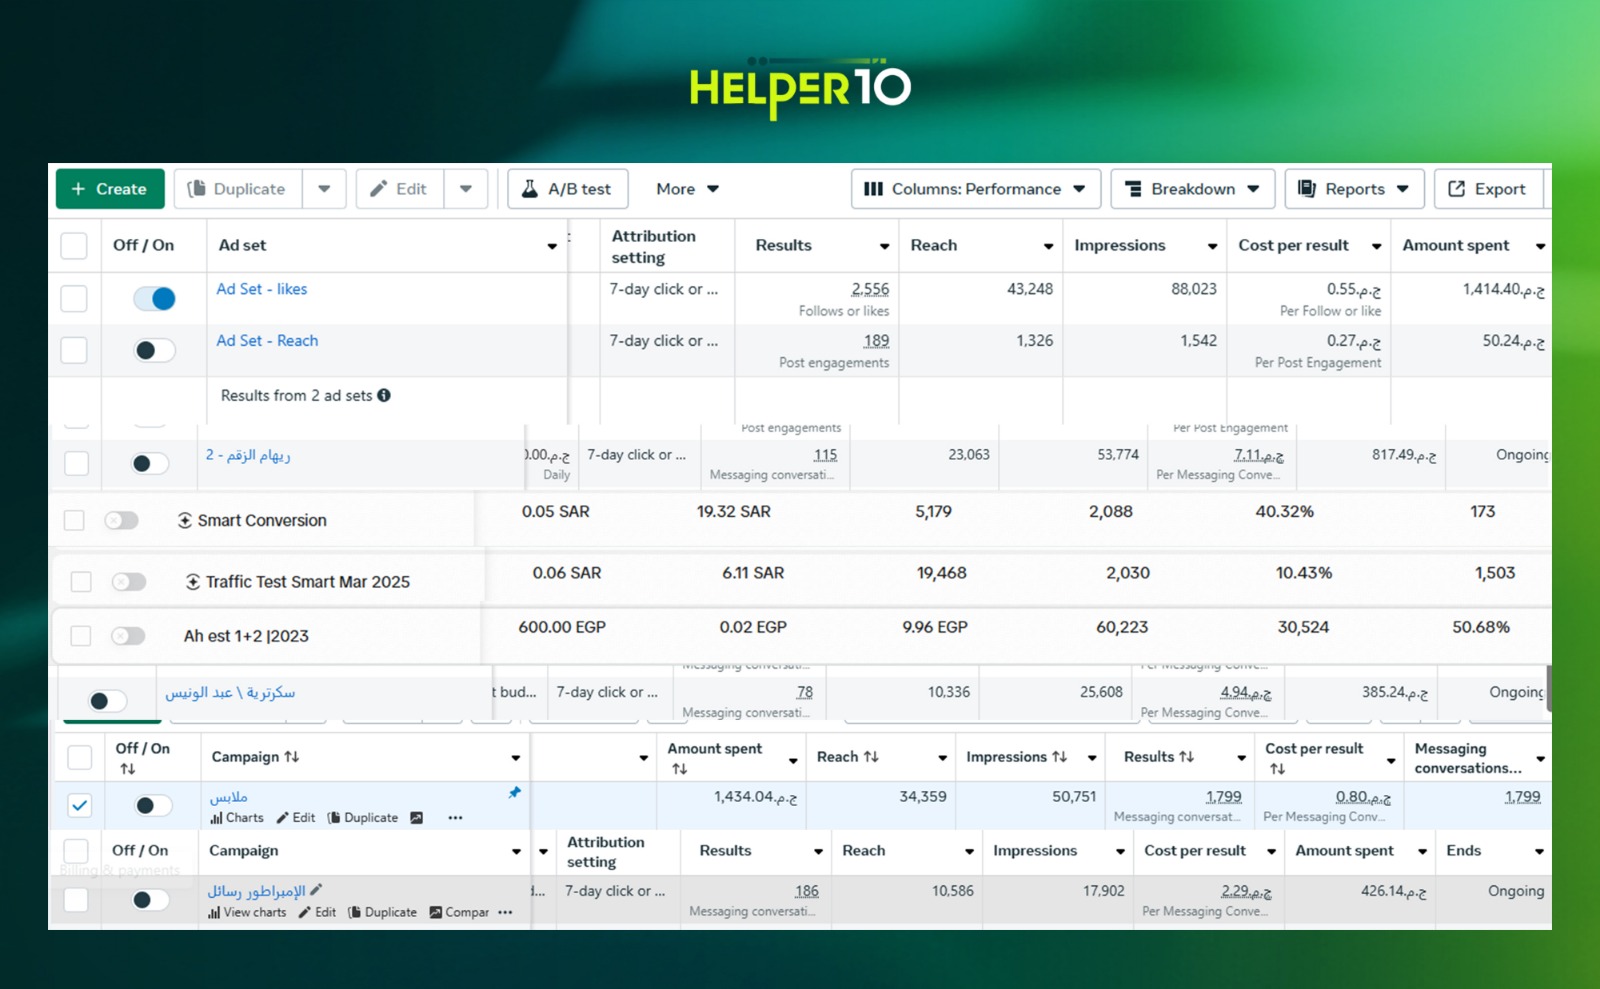Click the green Create button

[x=110, y=189]
